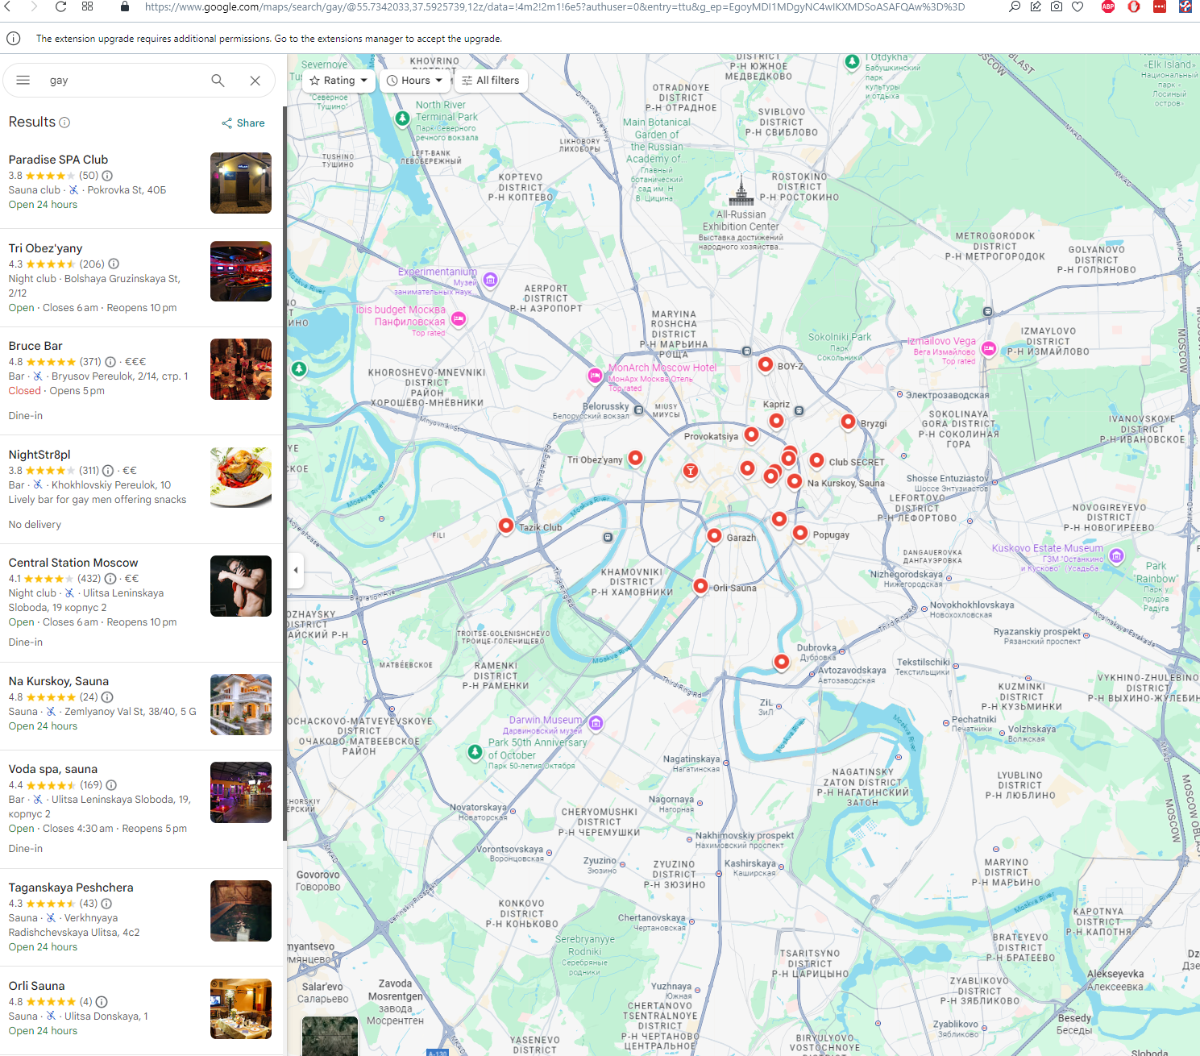Open the Bruce Bar result
This screenshot has height=1056, width=1200.
142,381
